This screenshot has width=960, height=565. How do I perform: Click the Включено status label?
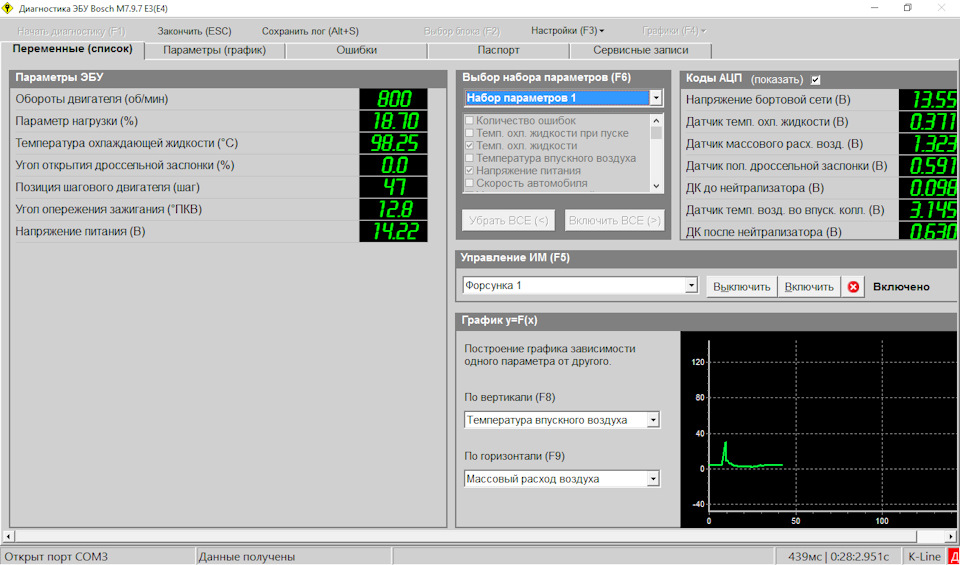point(901,286)
